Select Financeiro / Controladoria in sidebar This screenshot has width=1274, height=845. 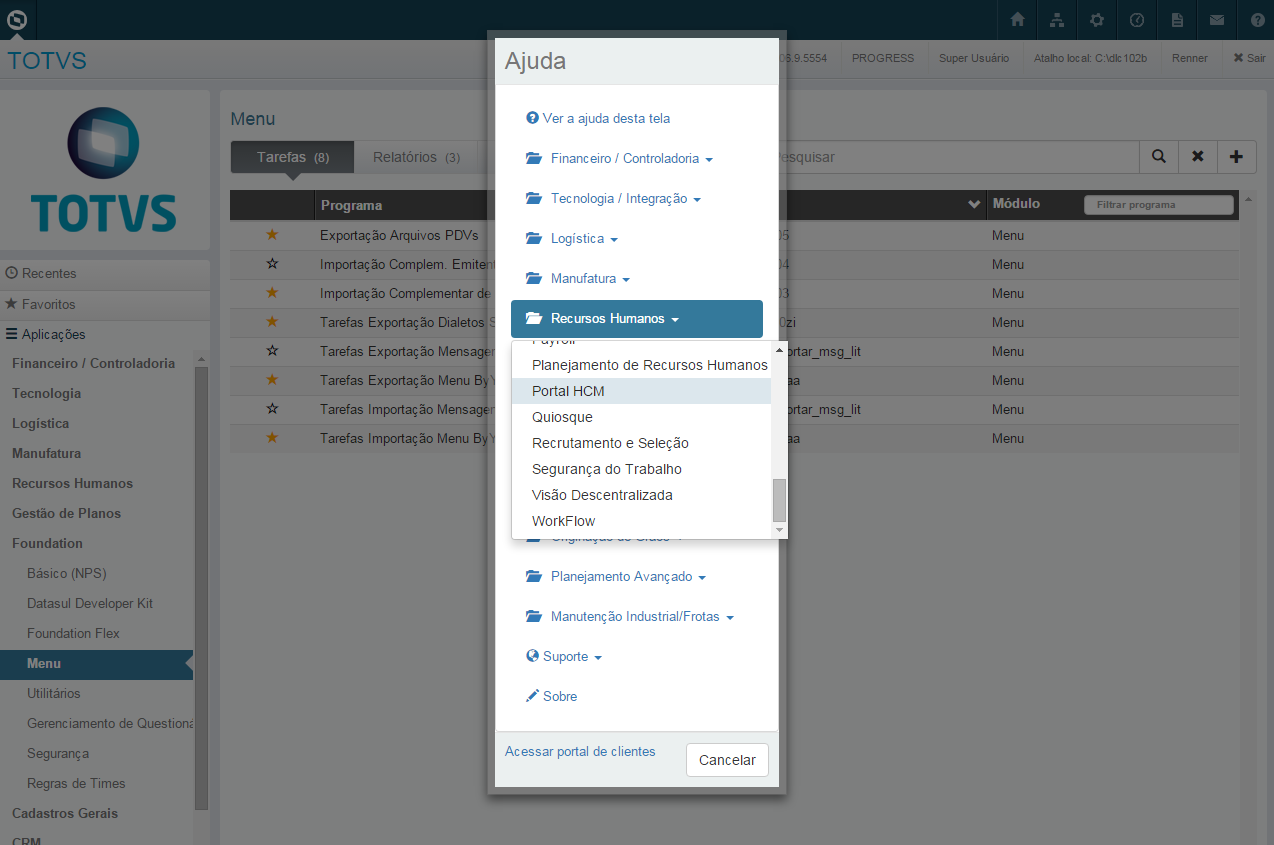point(93,363)
